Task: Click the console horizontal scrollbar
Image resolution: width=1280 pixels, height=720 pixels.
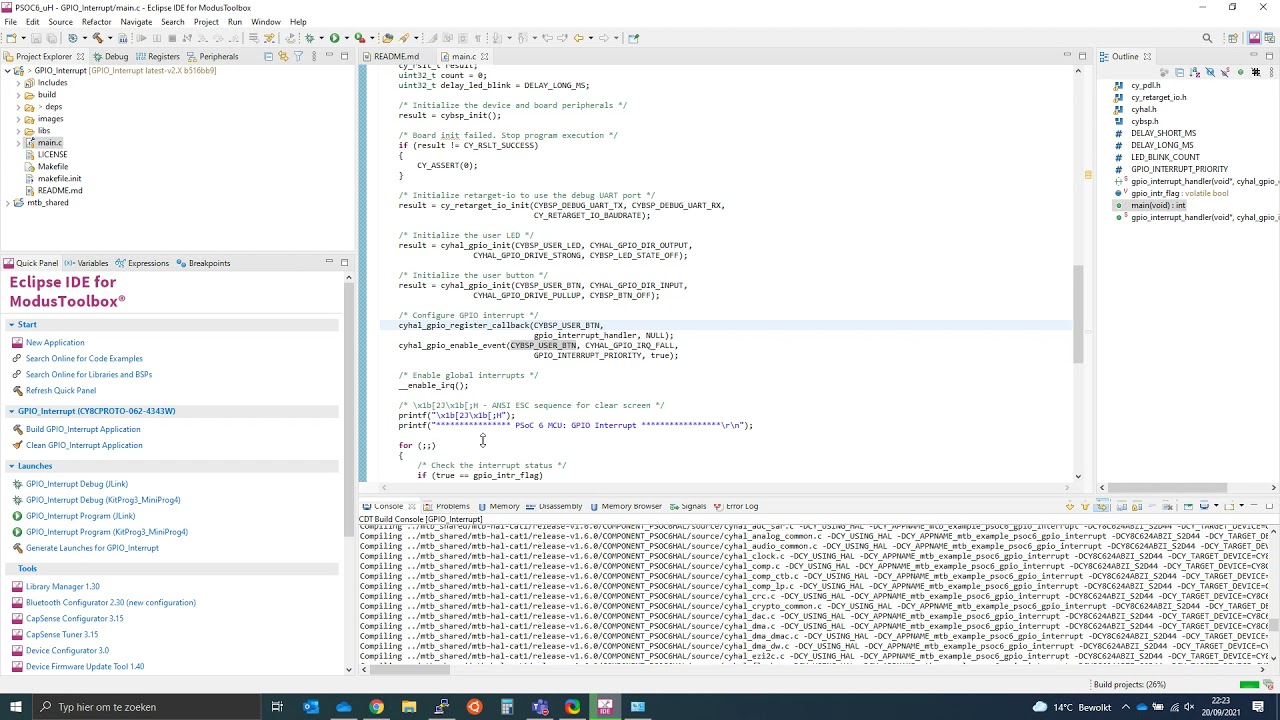Action: [410, 669]
